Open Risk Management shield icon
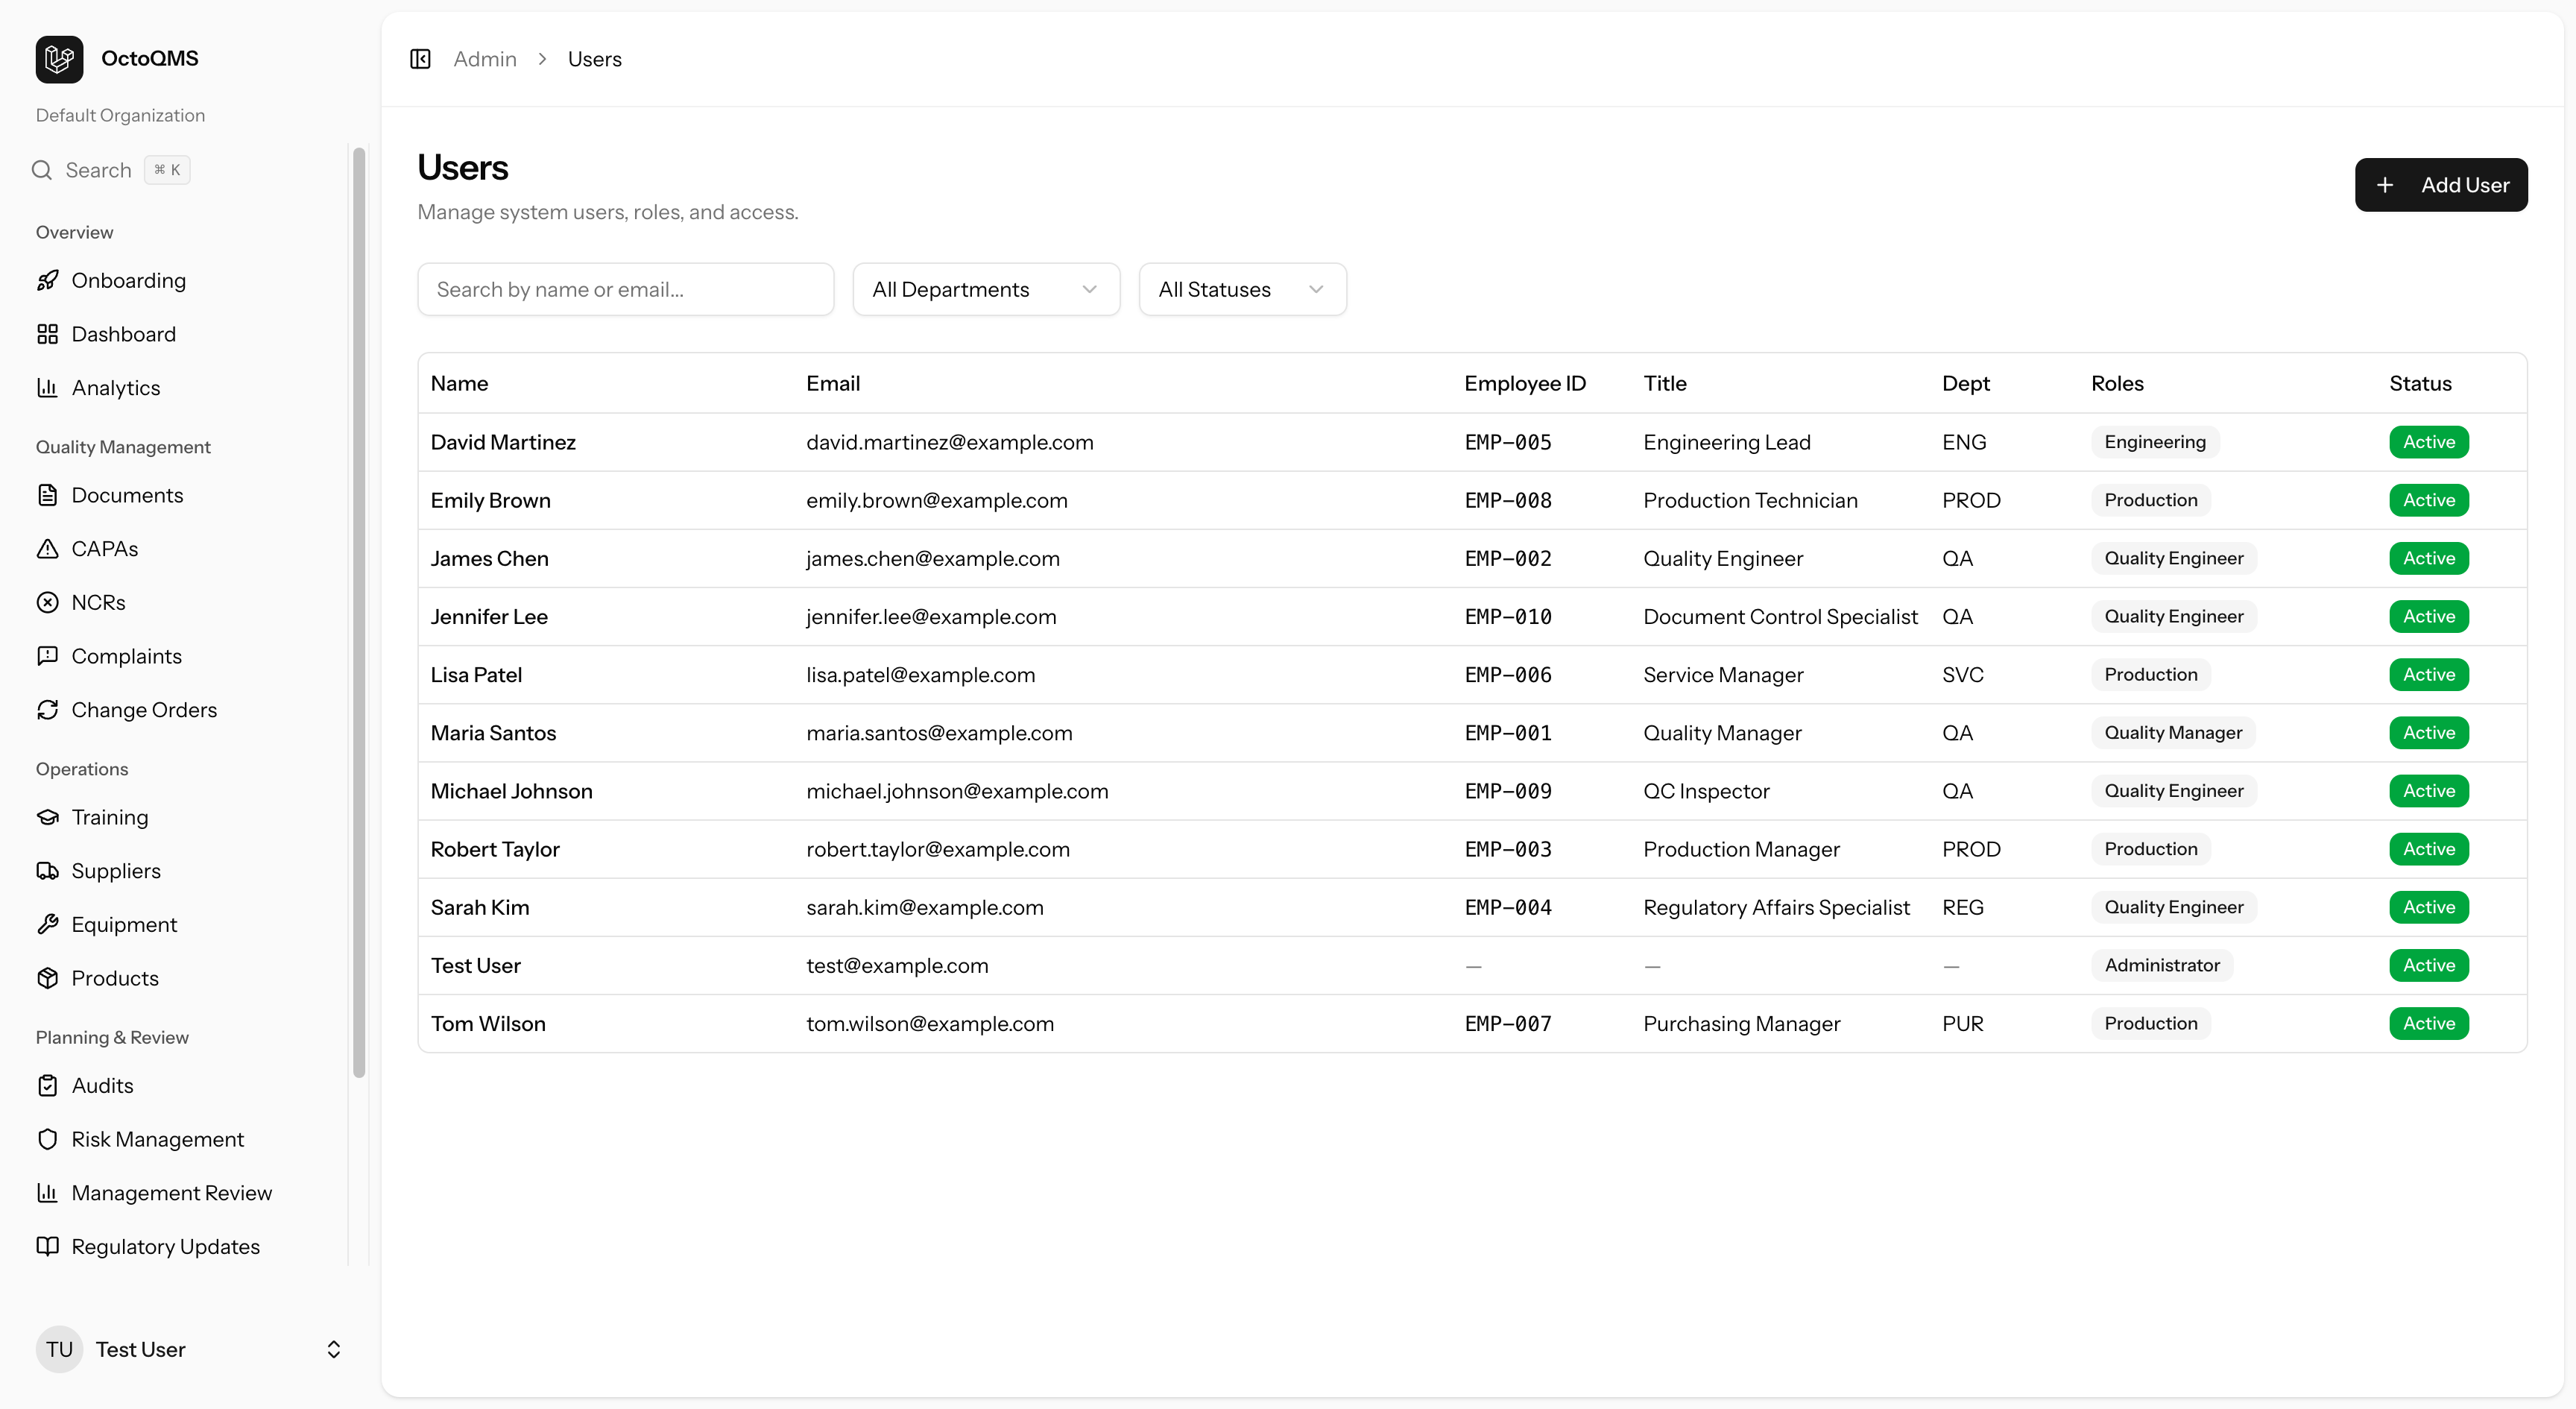The image size is (2576, 1409). tap(47, 1139)
